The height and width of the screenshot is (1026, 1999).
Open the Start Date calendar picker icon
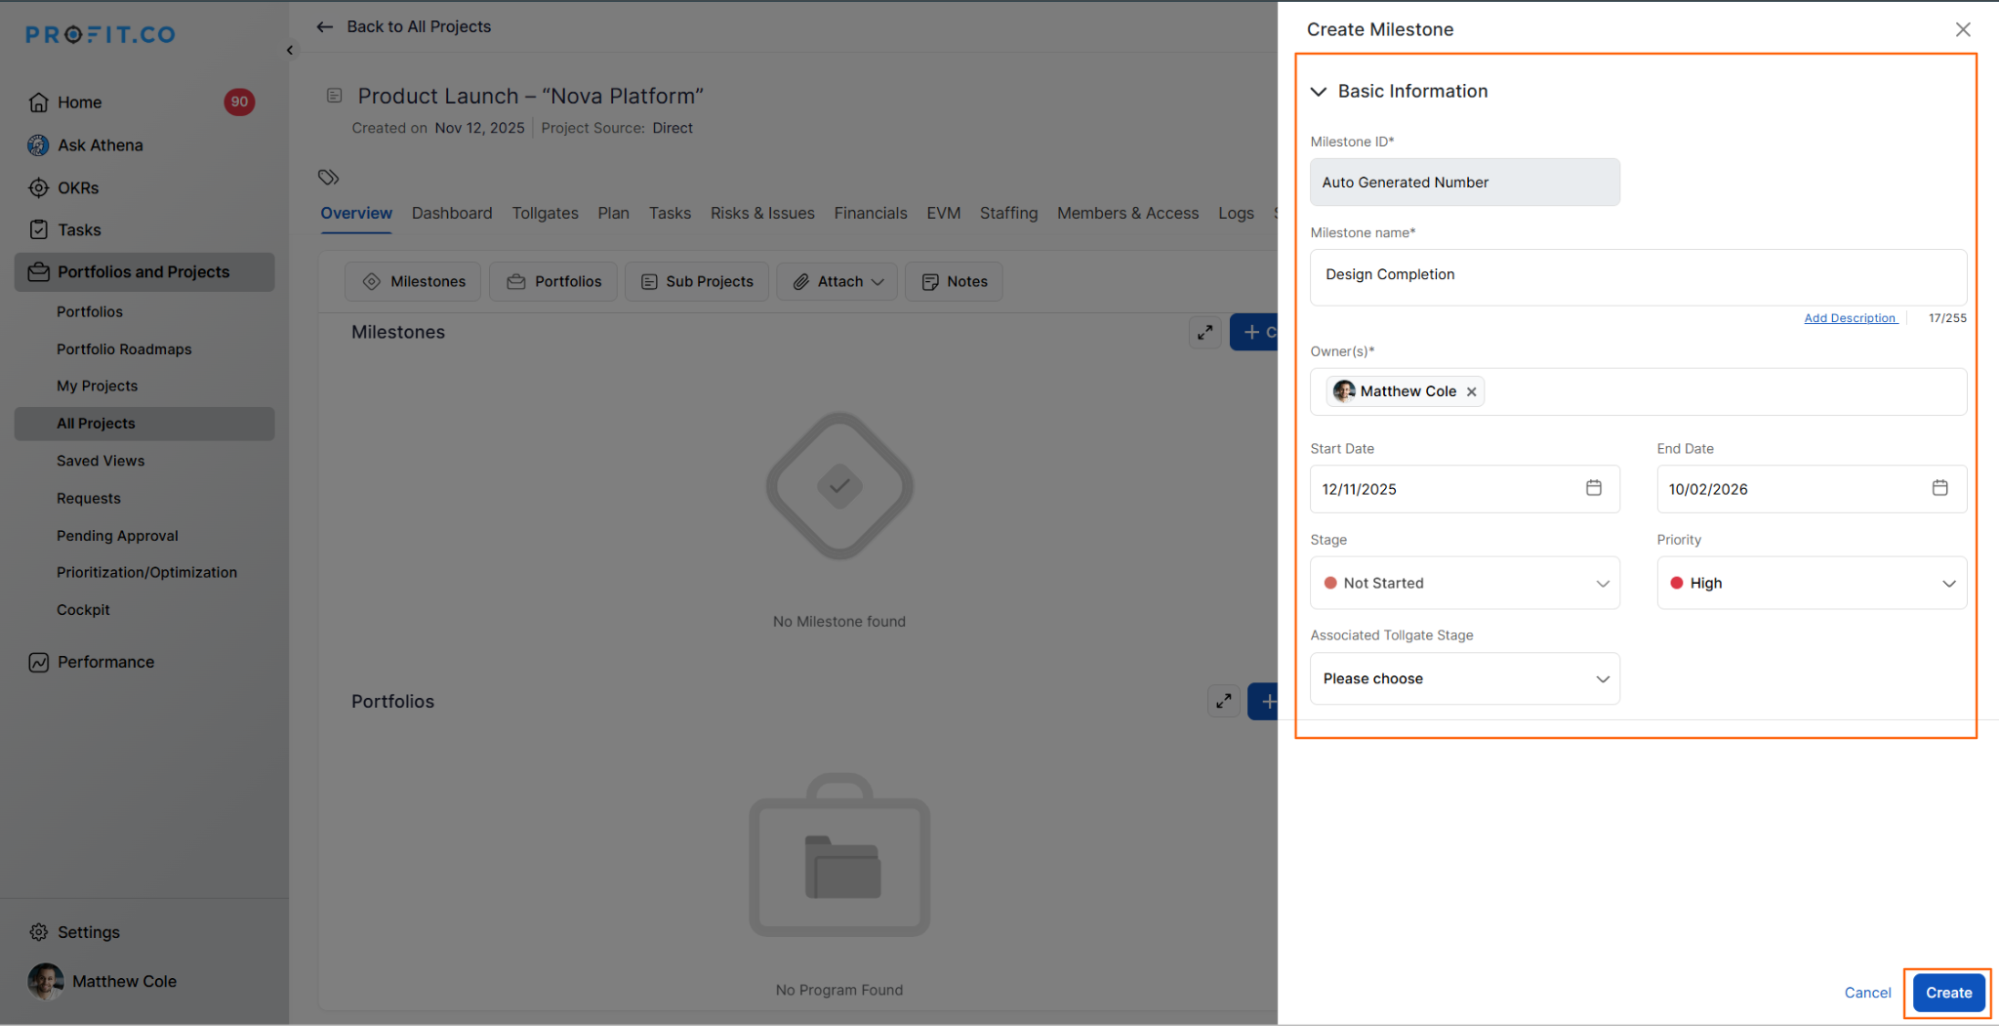(x=1593, y=488)
